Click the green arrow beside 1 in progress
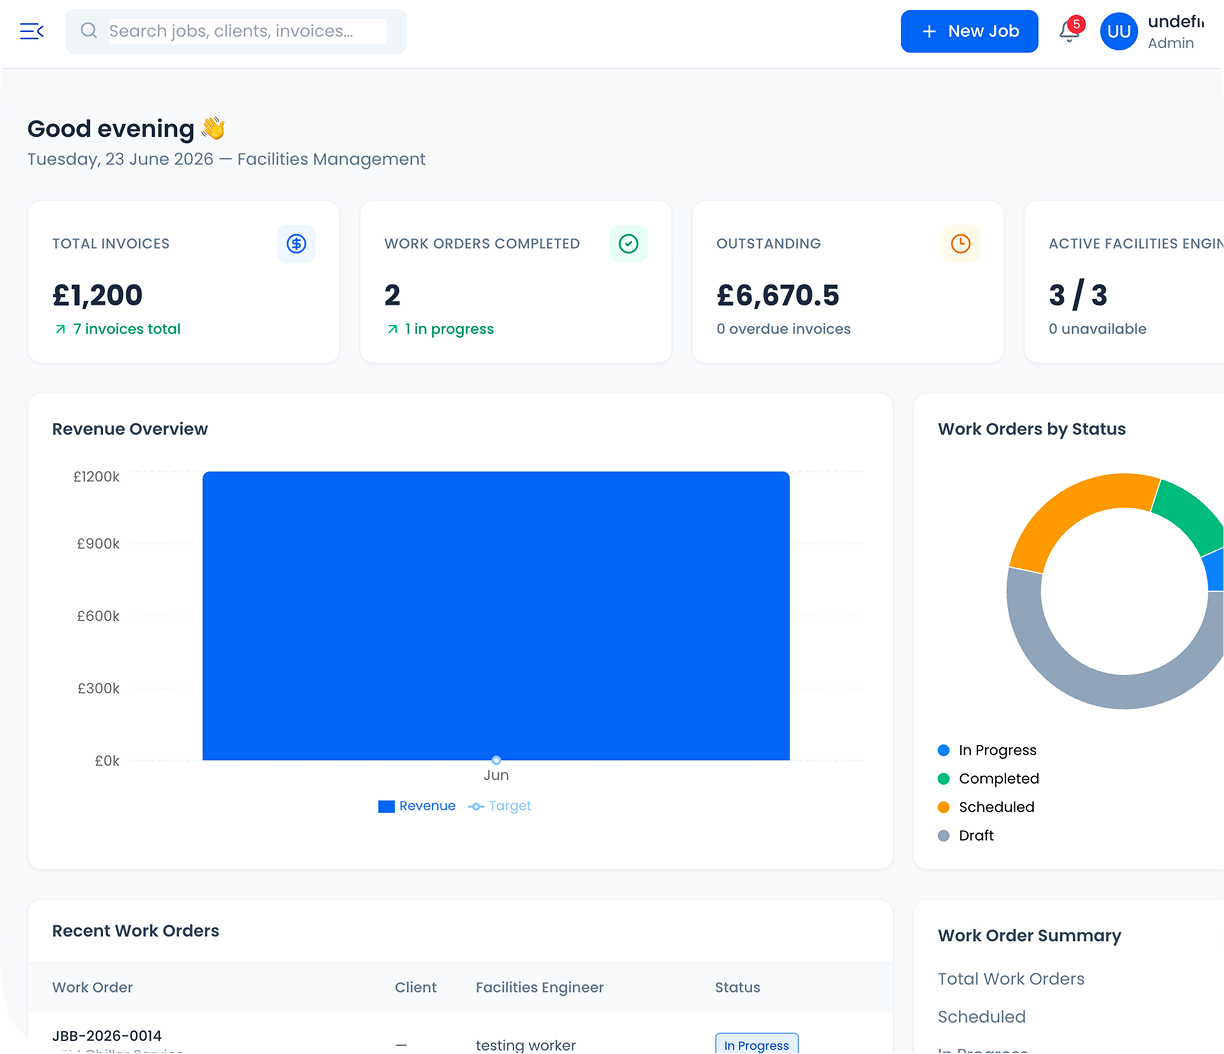The image size is (1224, 1054). (392, 329)
